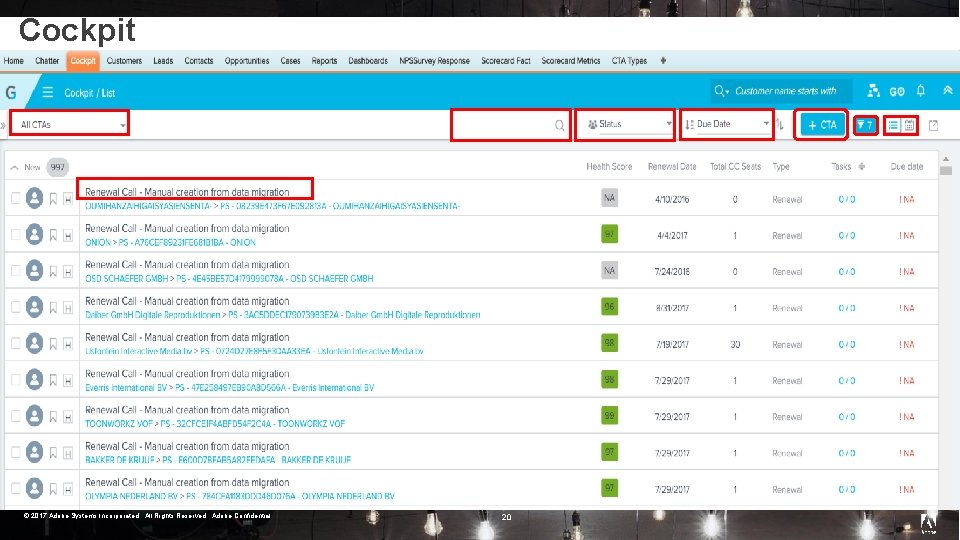Open the Scorecard Fact tab
This screenshot has height=540, width=960.
click(506, 61)
